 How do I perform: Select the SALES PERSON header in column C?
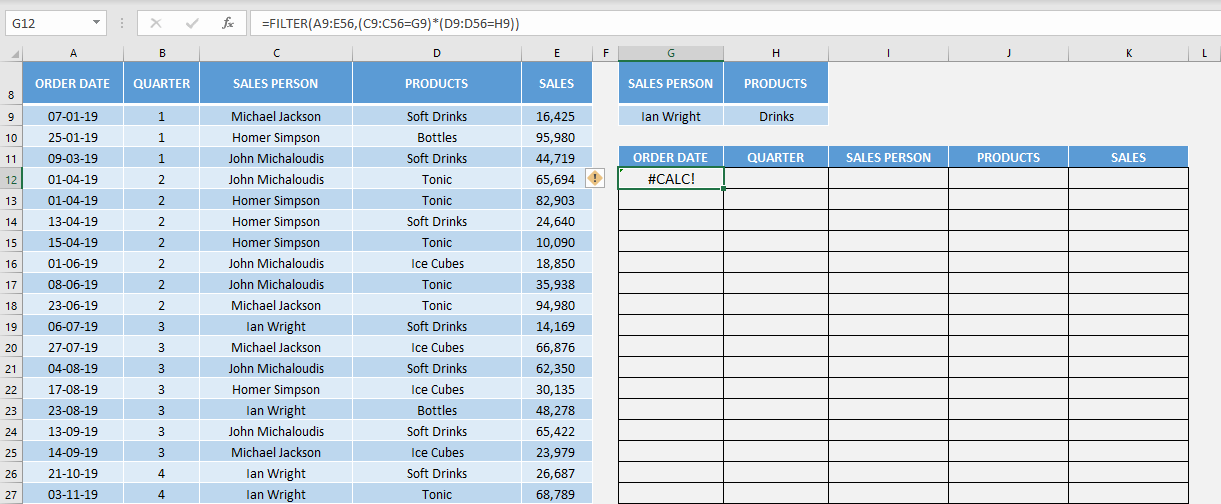click(276, 83)
